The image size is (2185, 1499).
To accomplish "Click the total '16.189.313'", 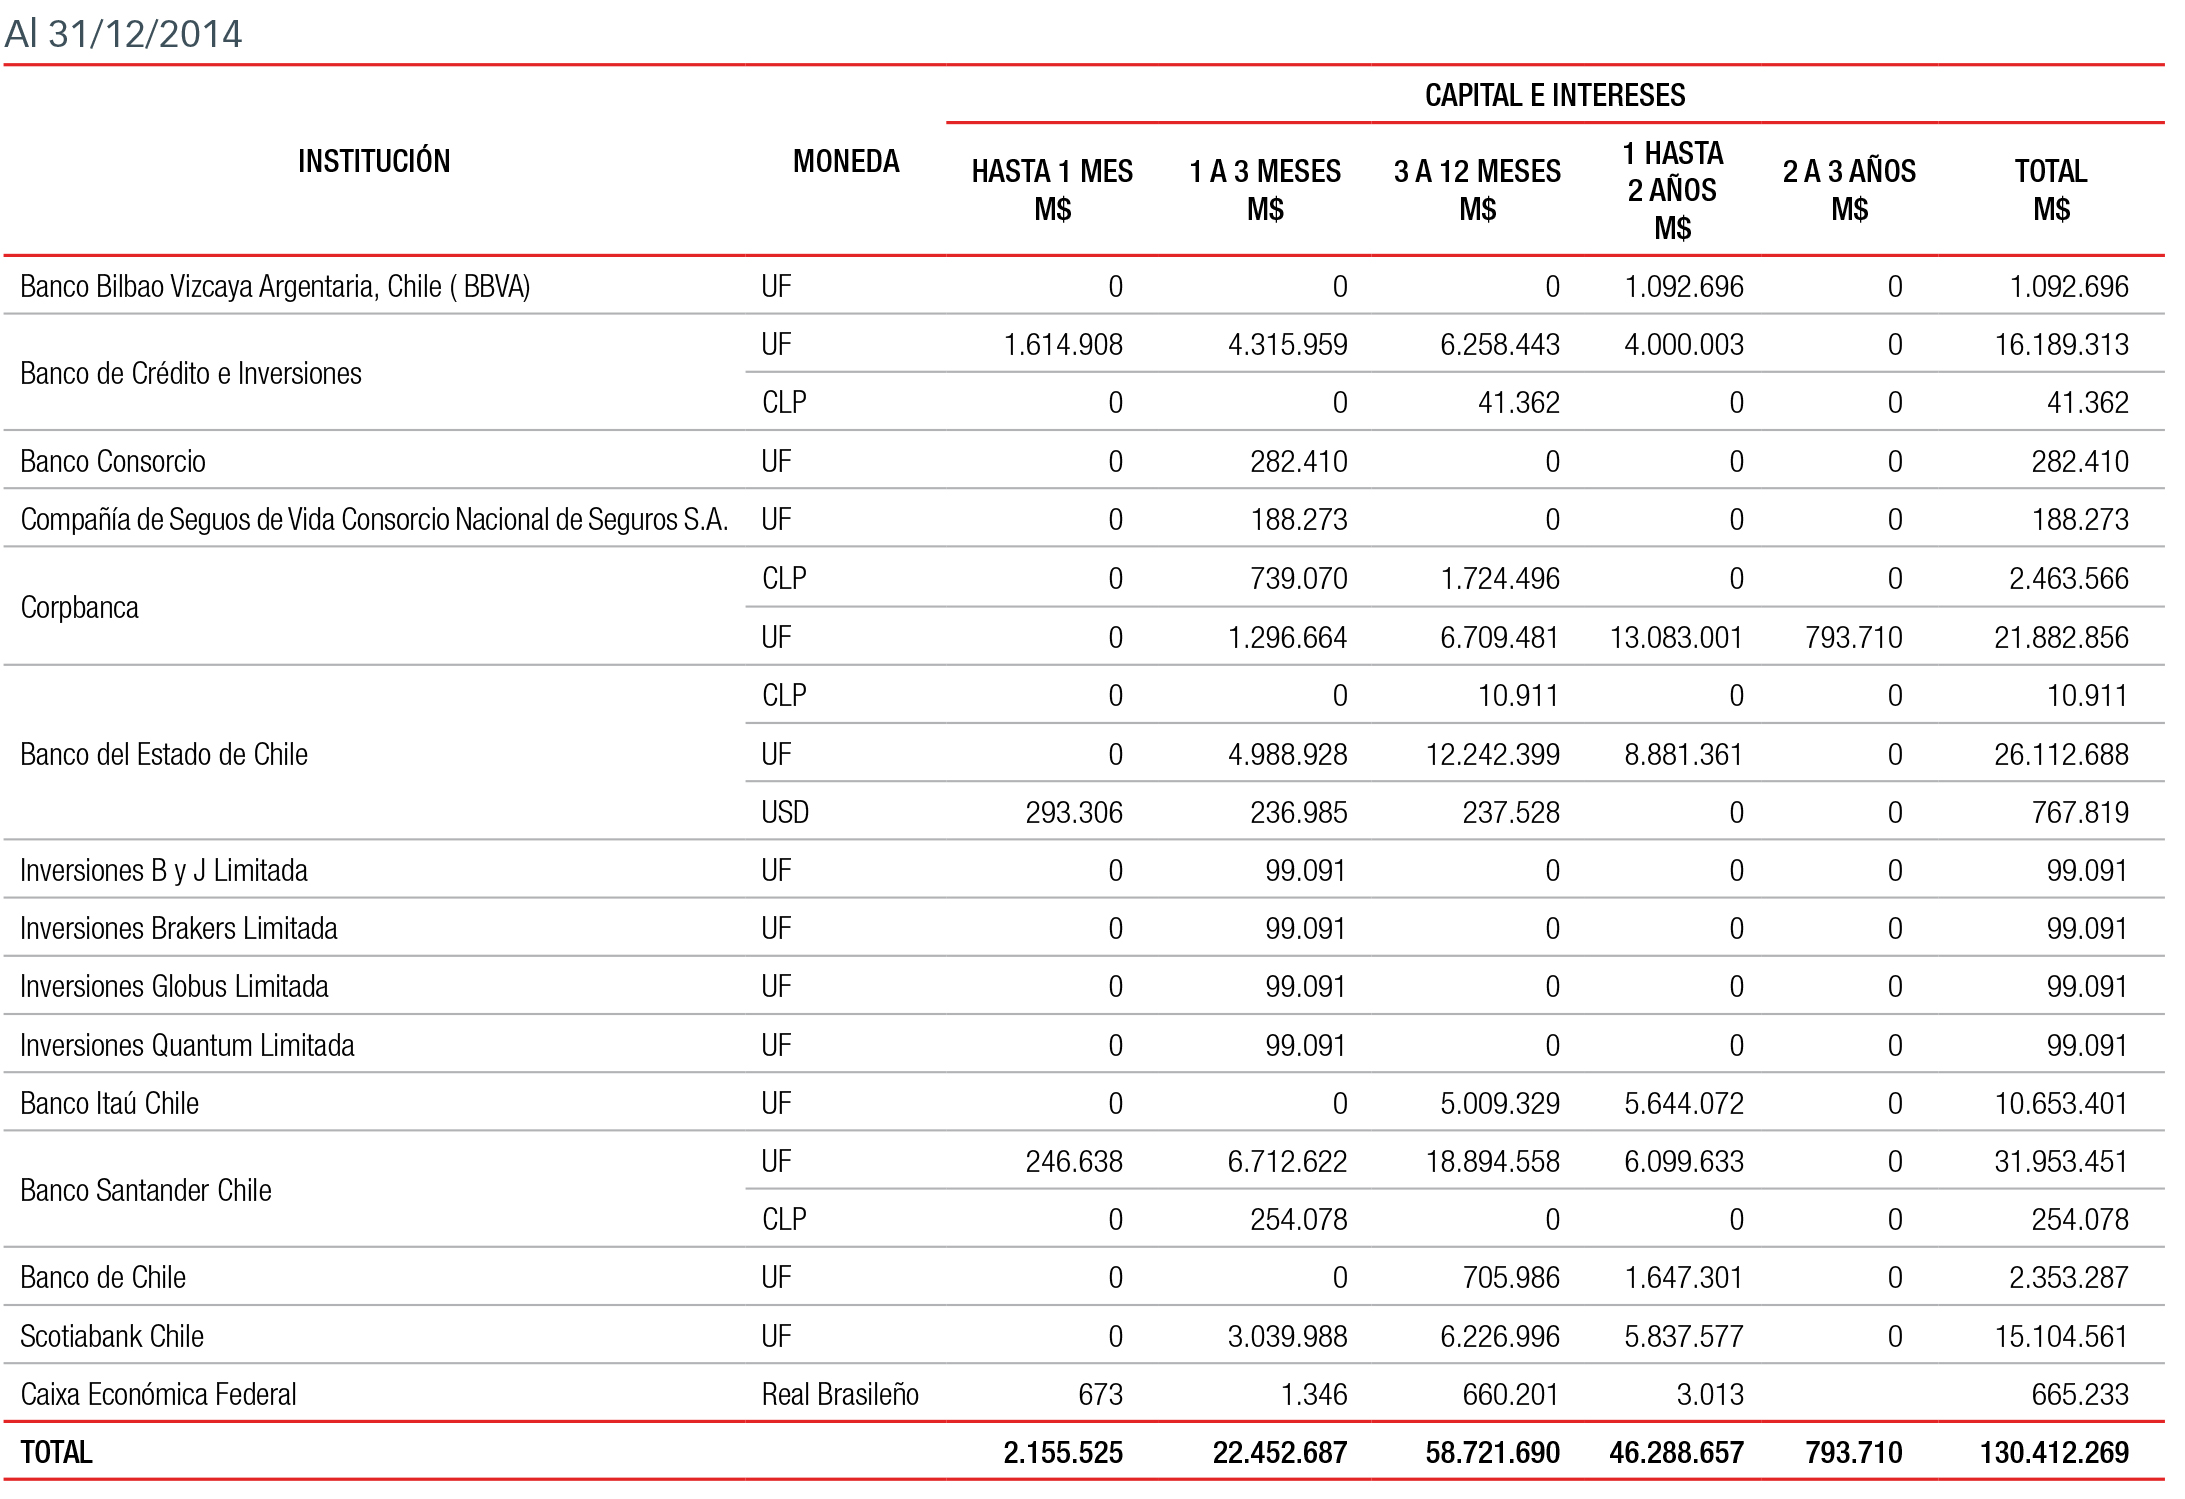I will [x=2061, y=345].
